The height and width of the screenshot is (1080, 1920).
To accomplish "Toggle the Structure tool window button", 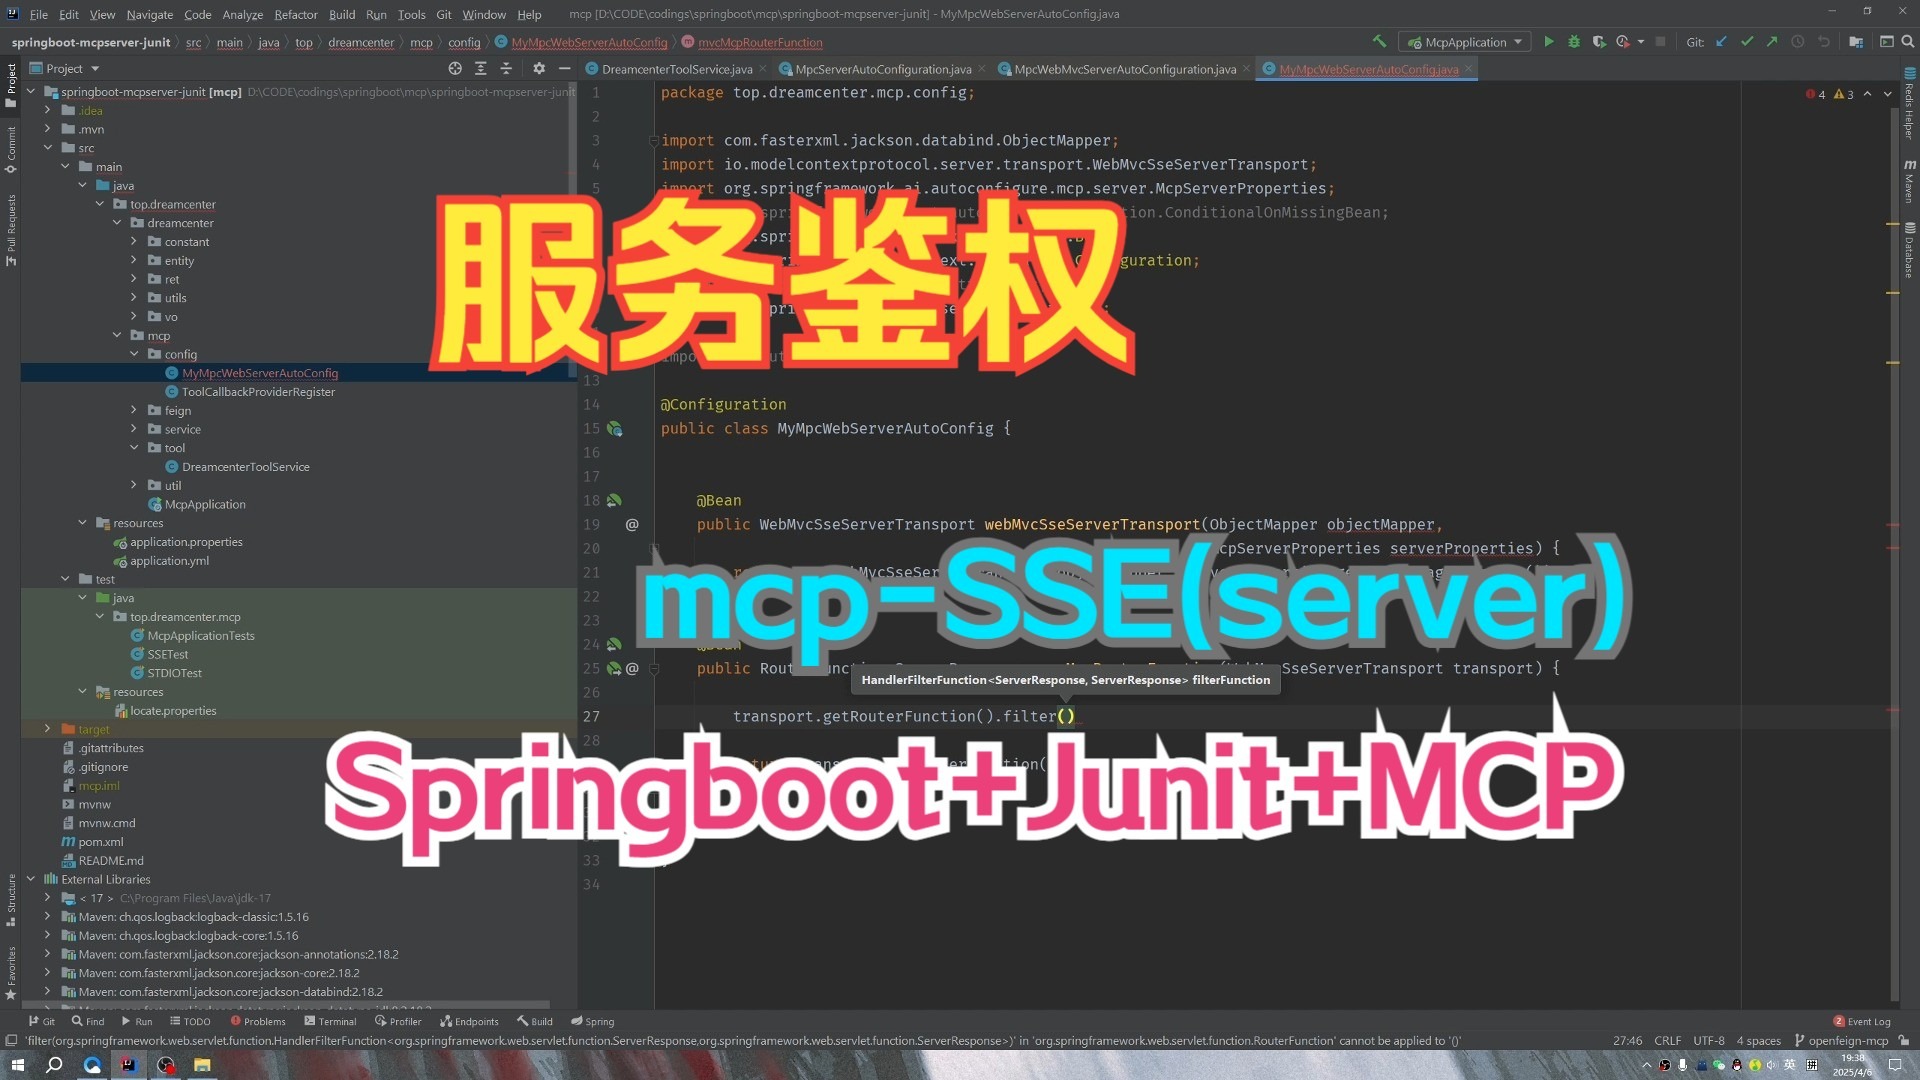I will point(11,900).
